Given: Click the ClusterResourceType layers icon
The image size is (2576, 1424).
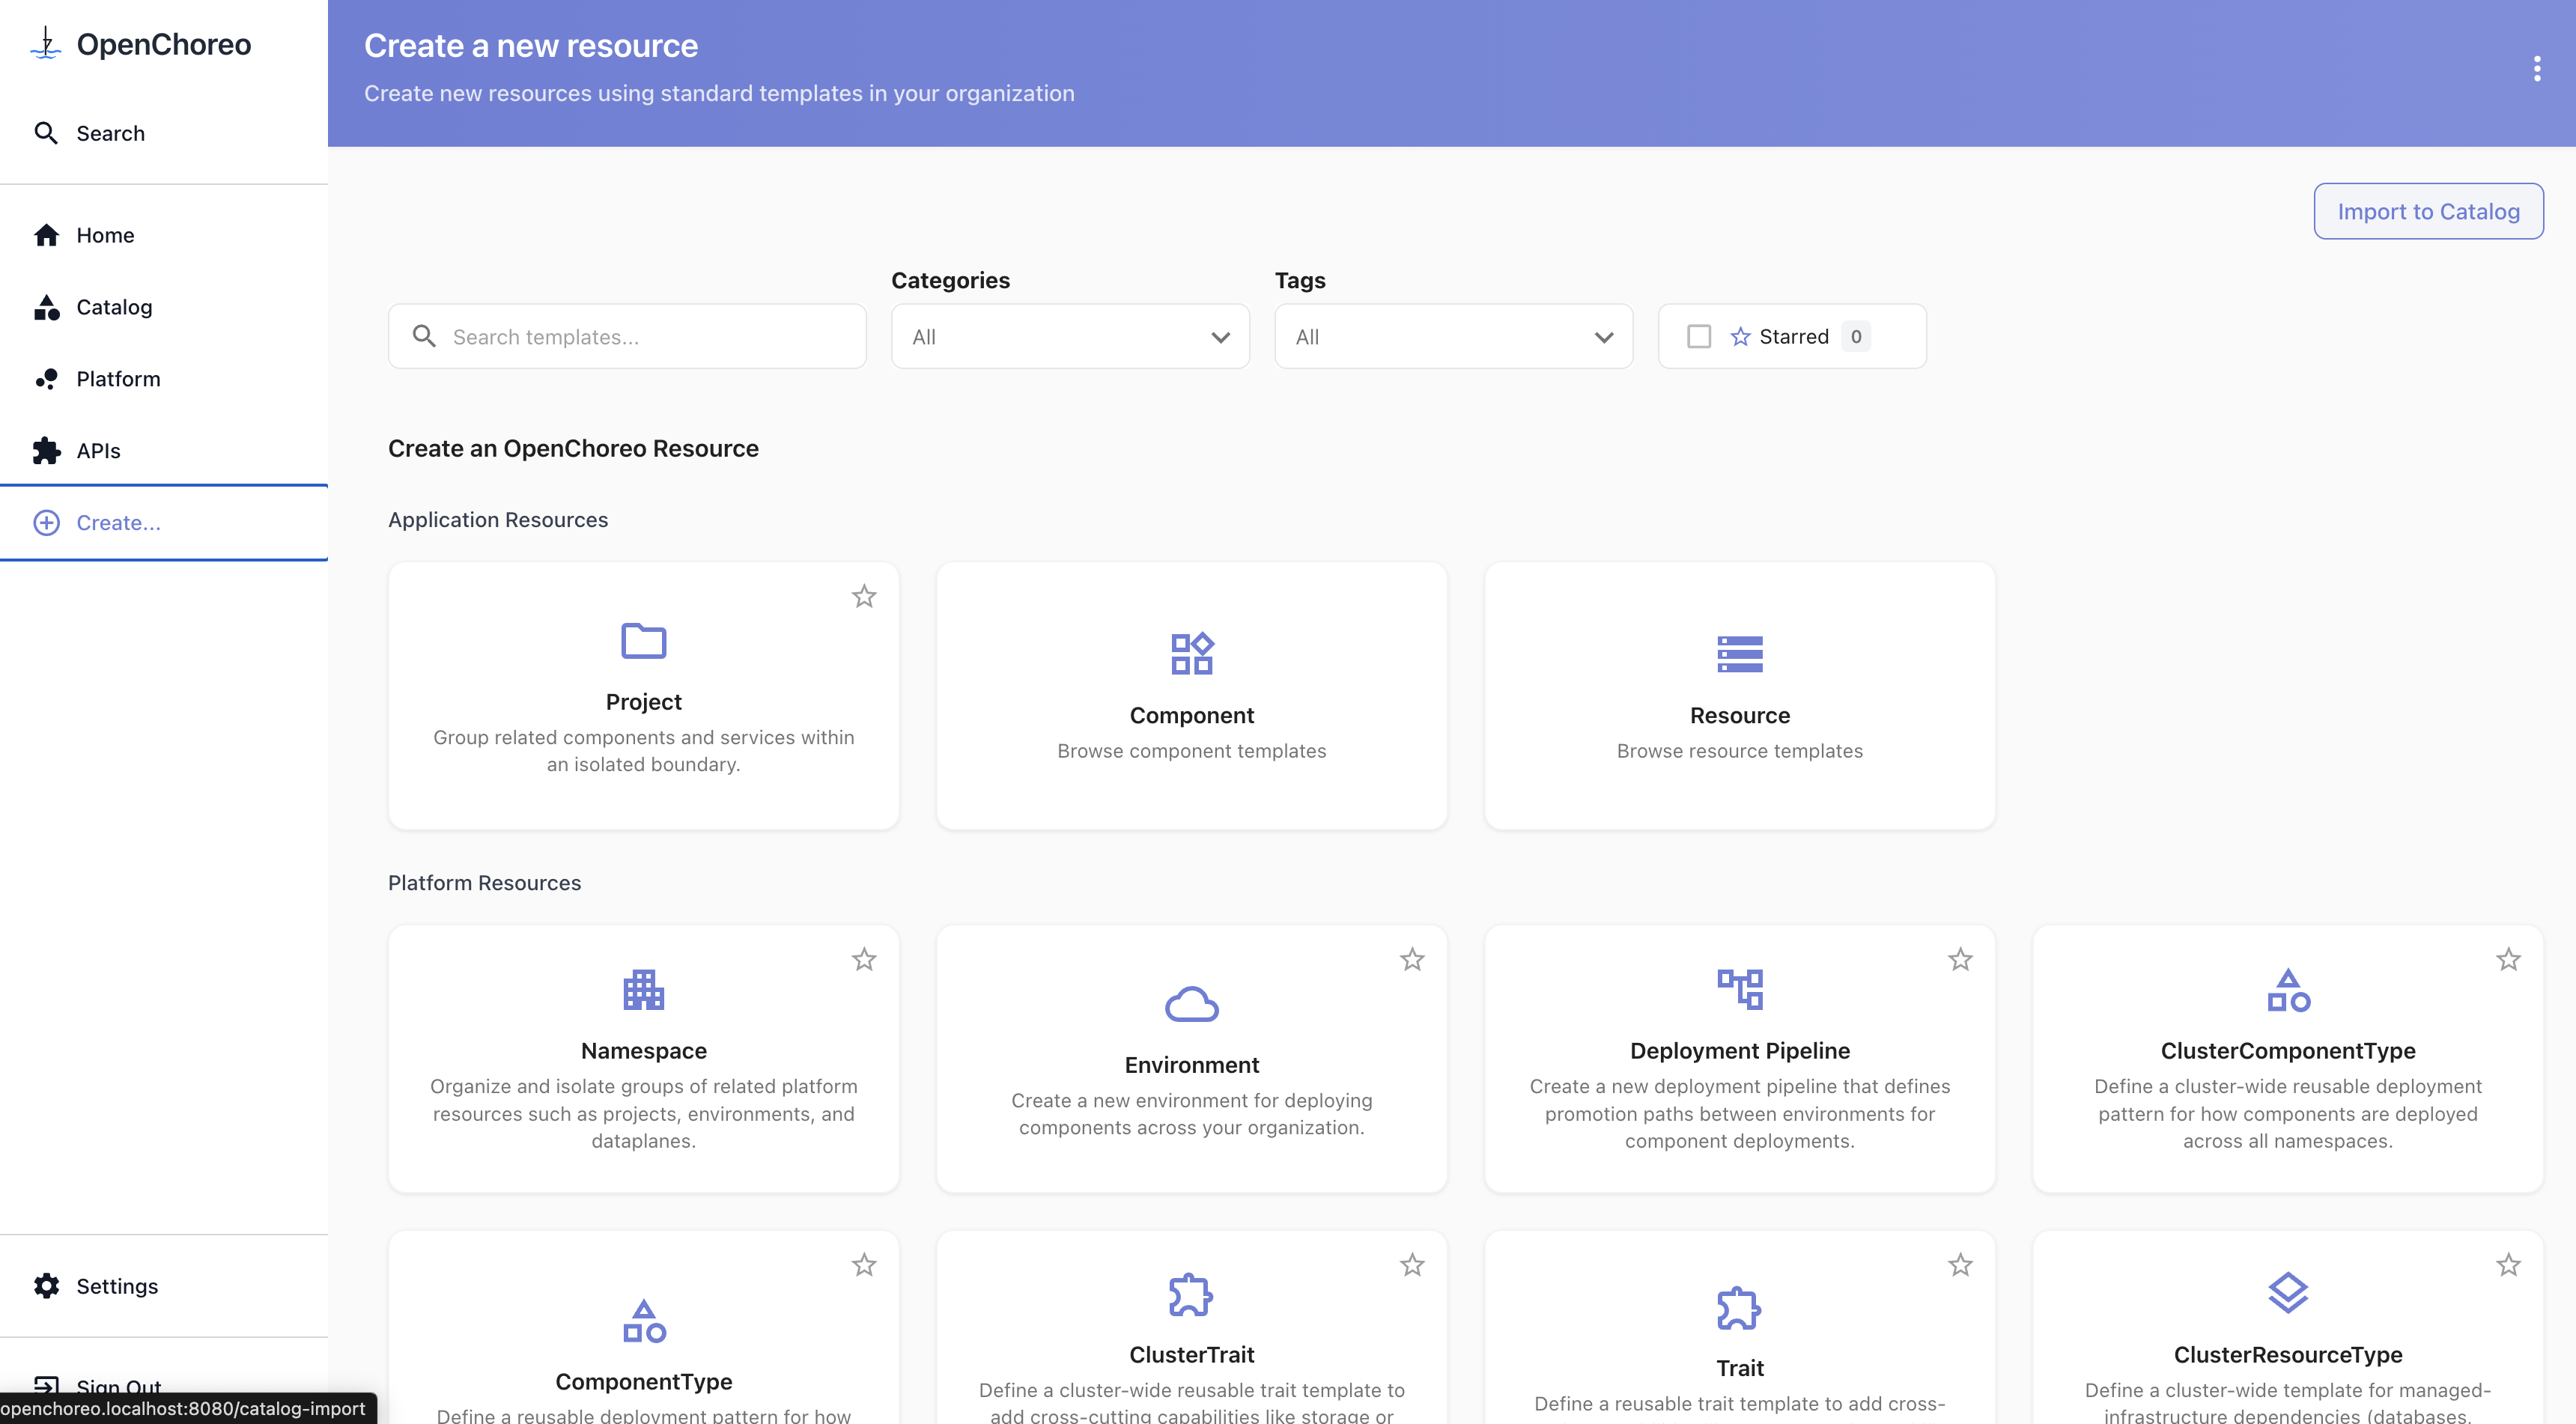Looking at the screenshot, I should click(2288, 1294).
